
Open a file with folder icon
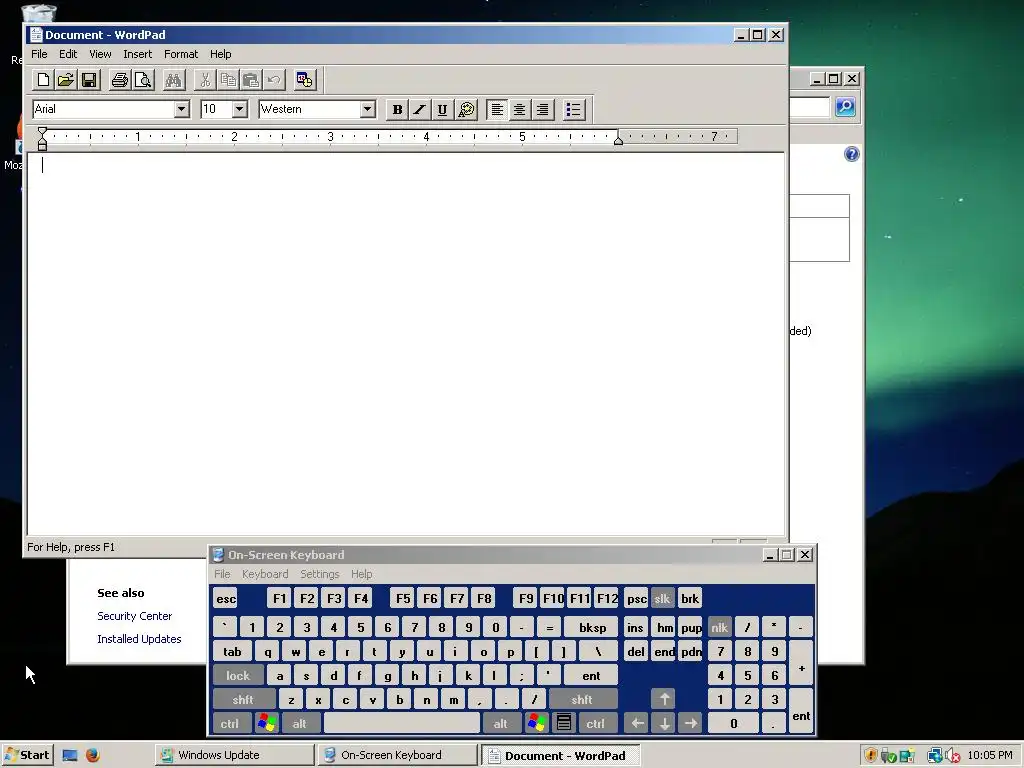[x=66, y=80]
